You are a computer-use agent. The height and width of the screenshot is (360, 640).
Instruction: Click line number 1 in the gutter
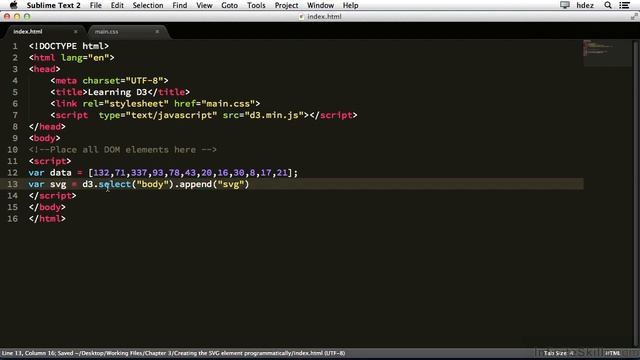pos(15,46)
